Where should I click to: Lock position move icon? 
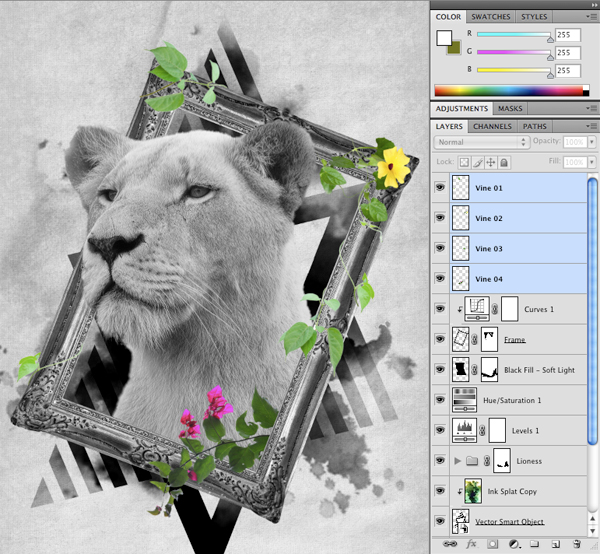[491, 163]
